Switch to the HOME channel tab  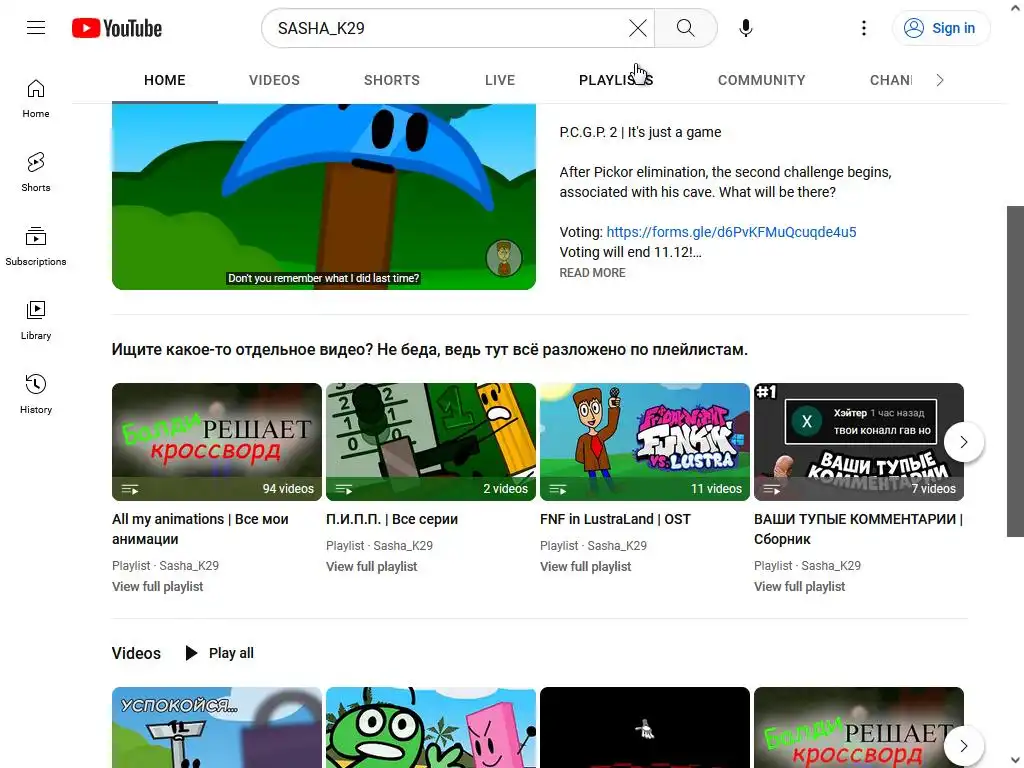tap(165, 80)
